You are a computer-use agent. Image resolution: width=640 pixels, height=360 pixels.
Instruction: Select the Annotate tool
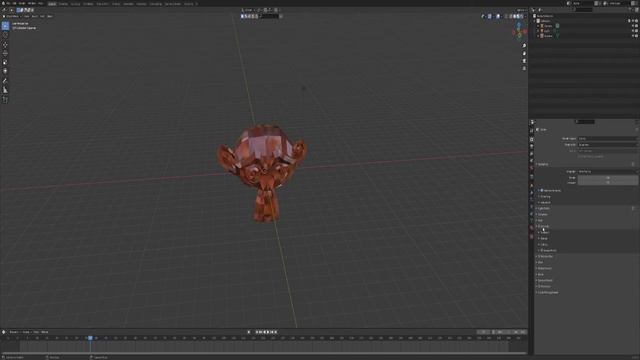point(5,81)
